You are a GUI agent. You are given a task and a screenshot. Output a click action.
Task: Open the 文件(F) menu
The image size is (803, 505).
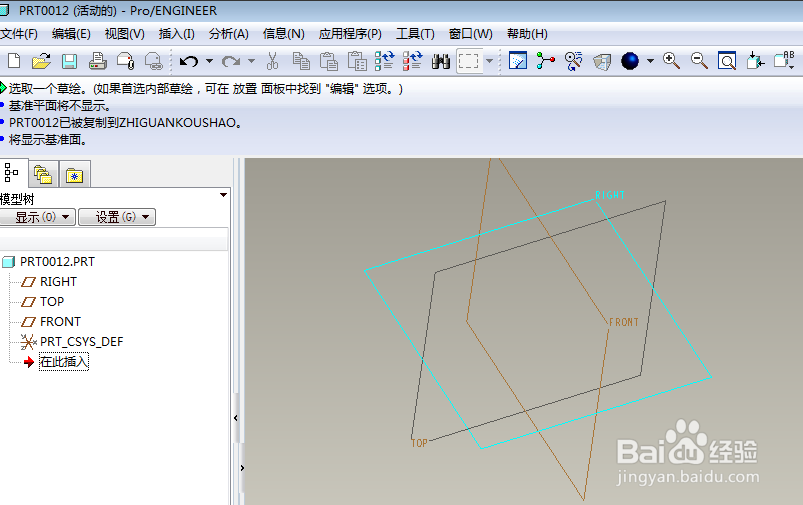pyautogui.click(x=19, y=34)
